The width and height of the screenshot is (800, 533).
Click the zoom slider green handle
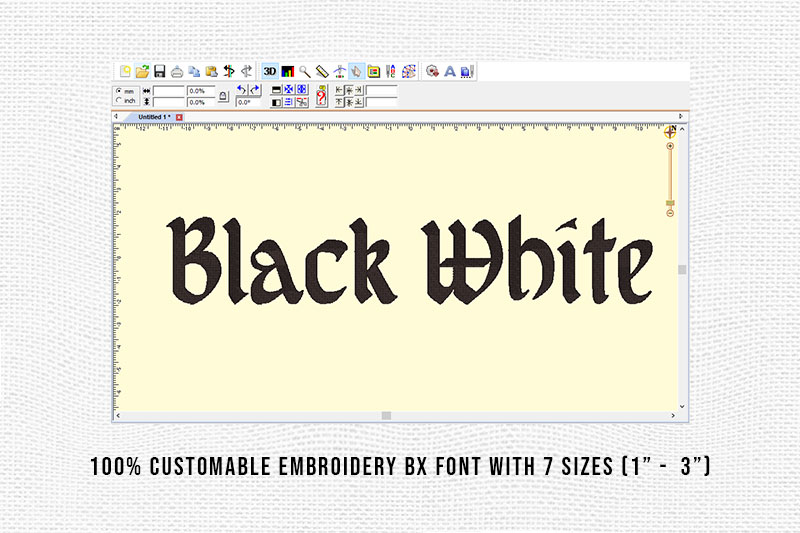[670, 203]
